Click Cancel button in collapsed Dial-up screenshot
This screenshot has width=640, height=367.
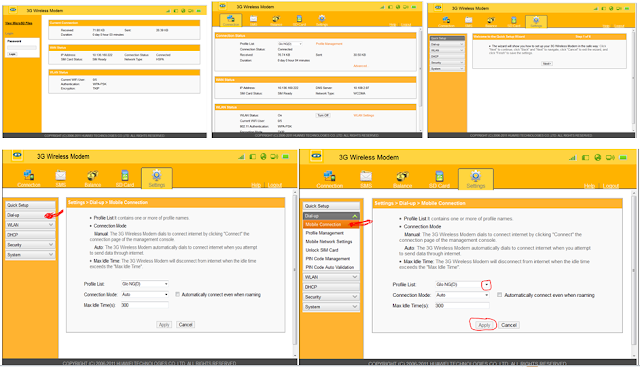185,325
